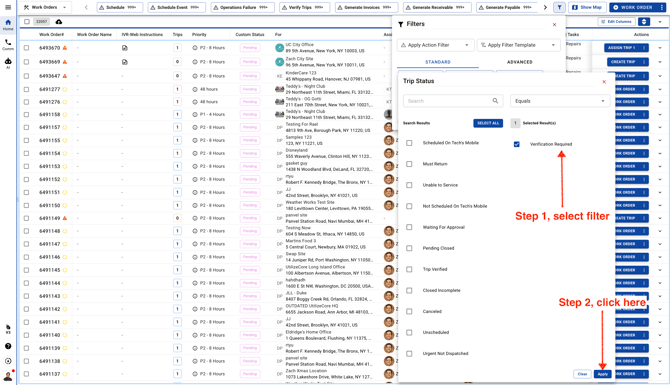Click the status circle beside 6491277
This screenshot has height=385, width=670.
pyautogui.click(x=65, y=89)
